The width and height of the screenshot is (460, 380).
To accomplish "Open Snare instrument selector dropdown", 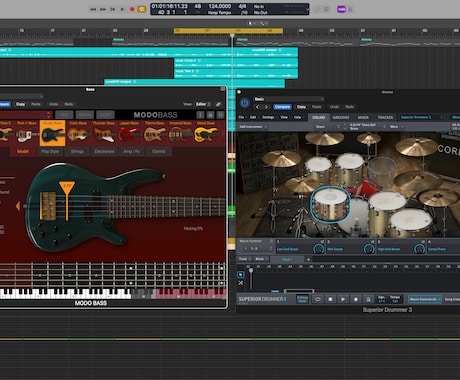I will [x=328, y=127].
